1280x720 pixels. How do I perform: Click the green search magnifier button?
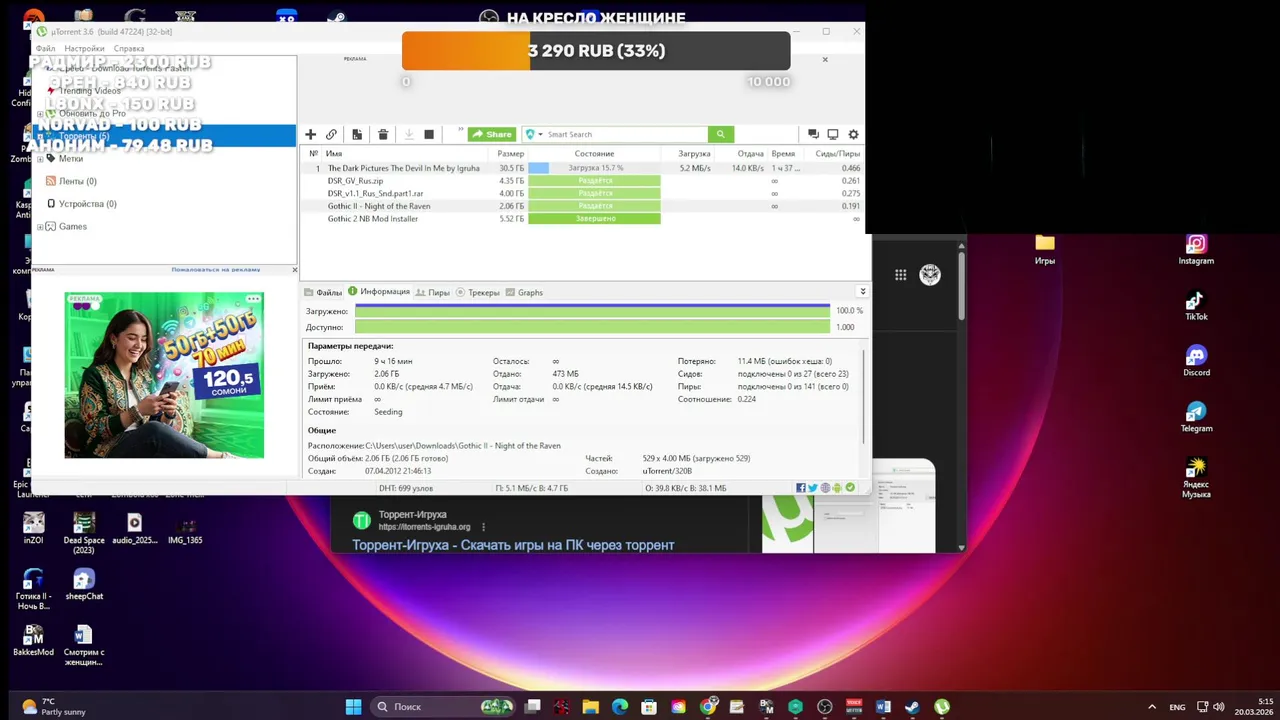(721, 134)
